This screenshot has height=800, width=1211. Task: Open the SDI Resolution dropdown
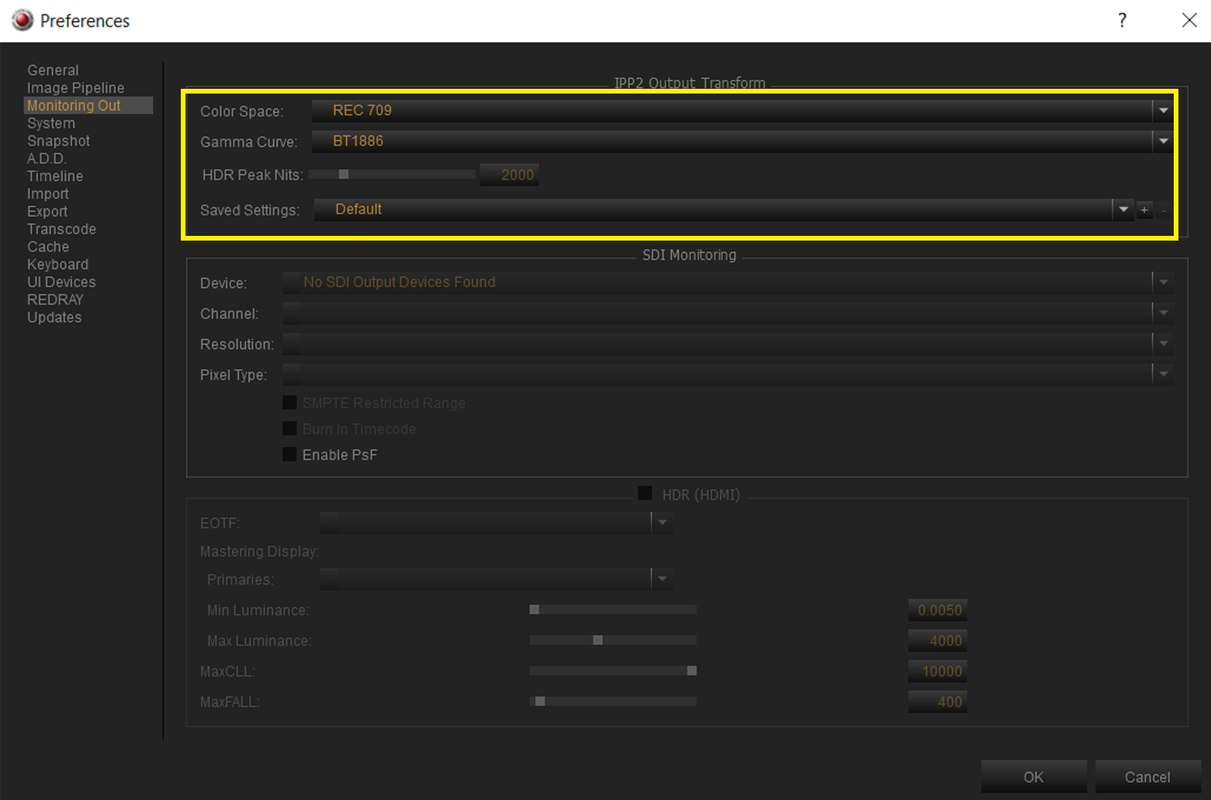click(x=727, y=344)
